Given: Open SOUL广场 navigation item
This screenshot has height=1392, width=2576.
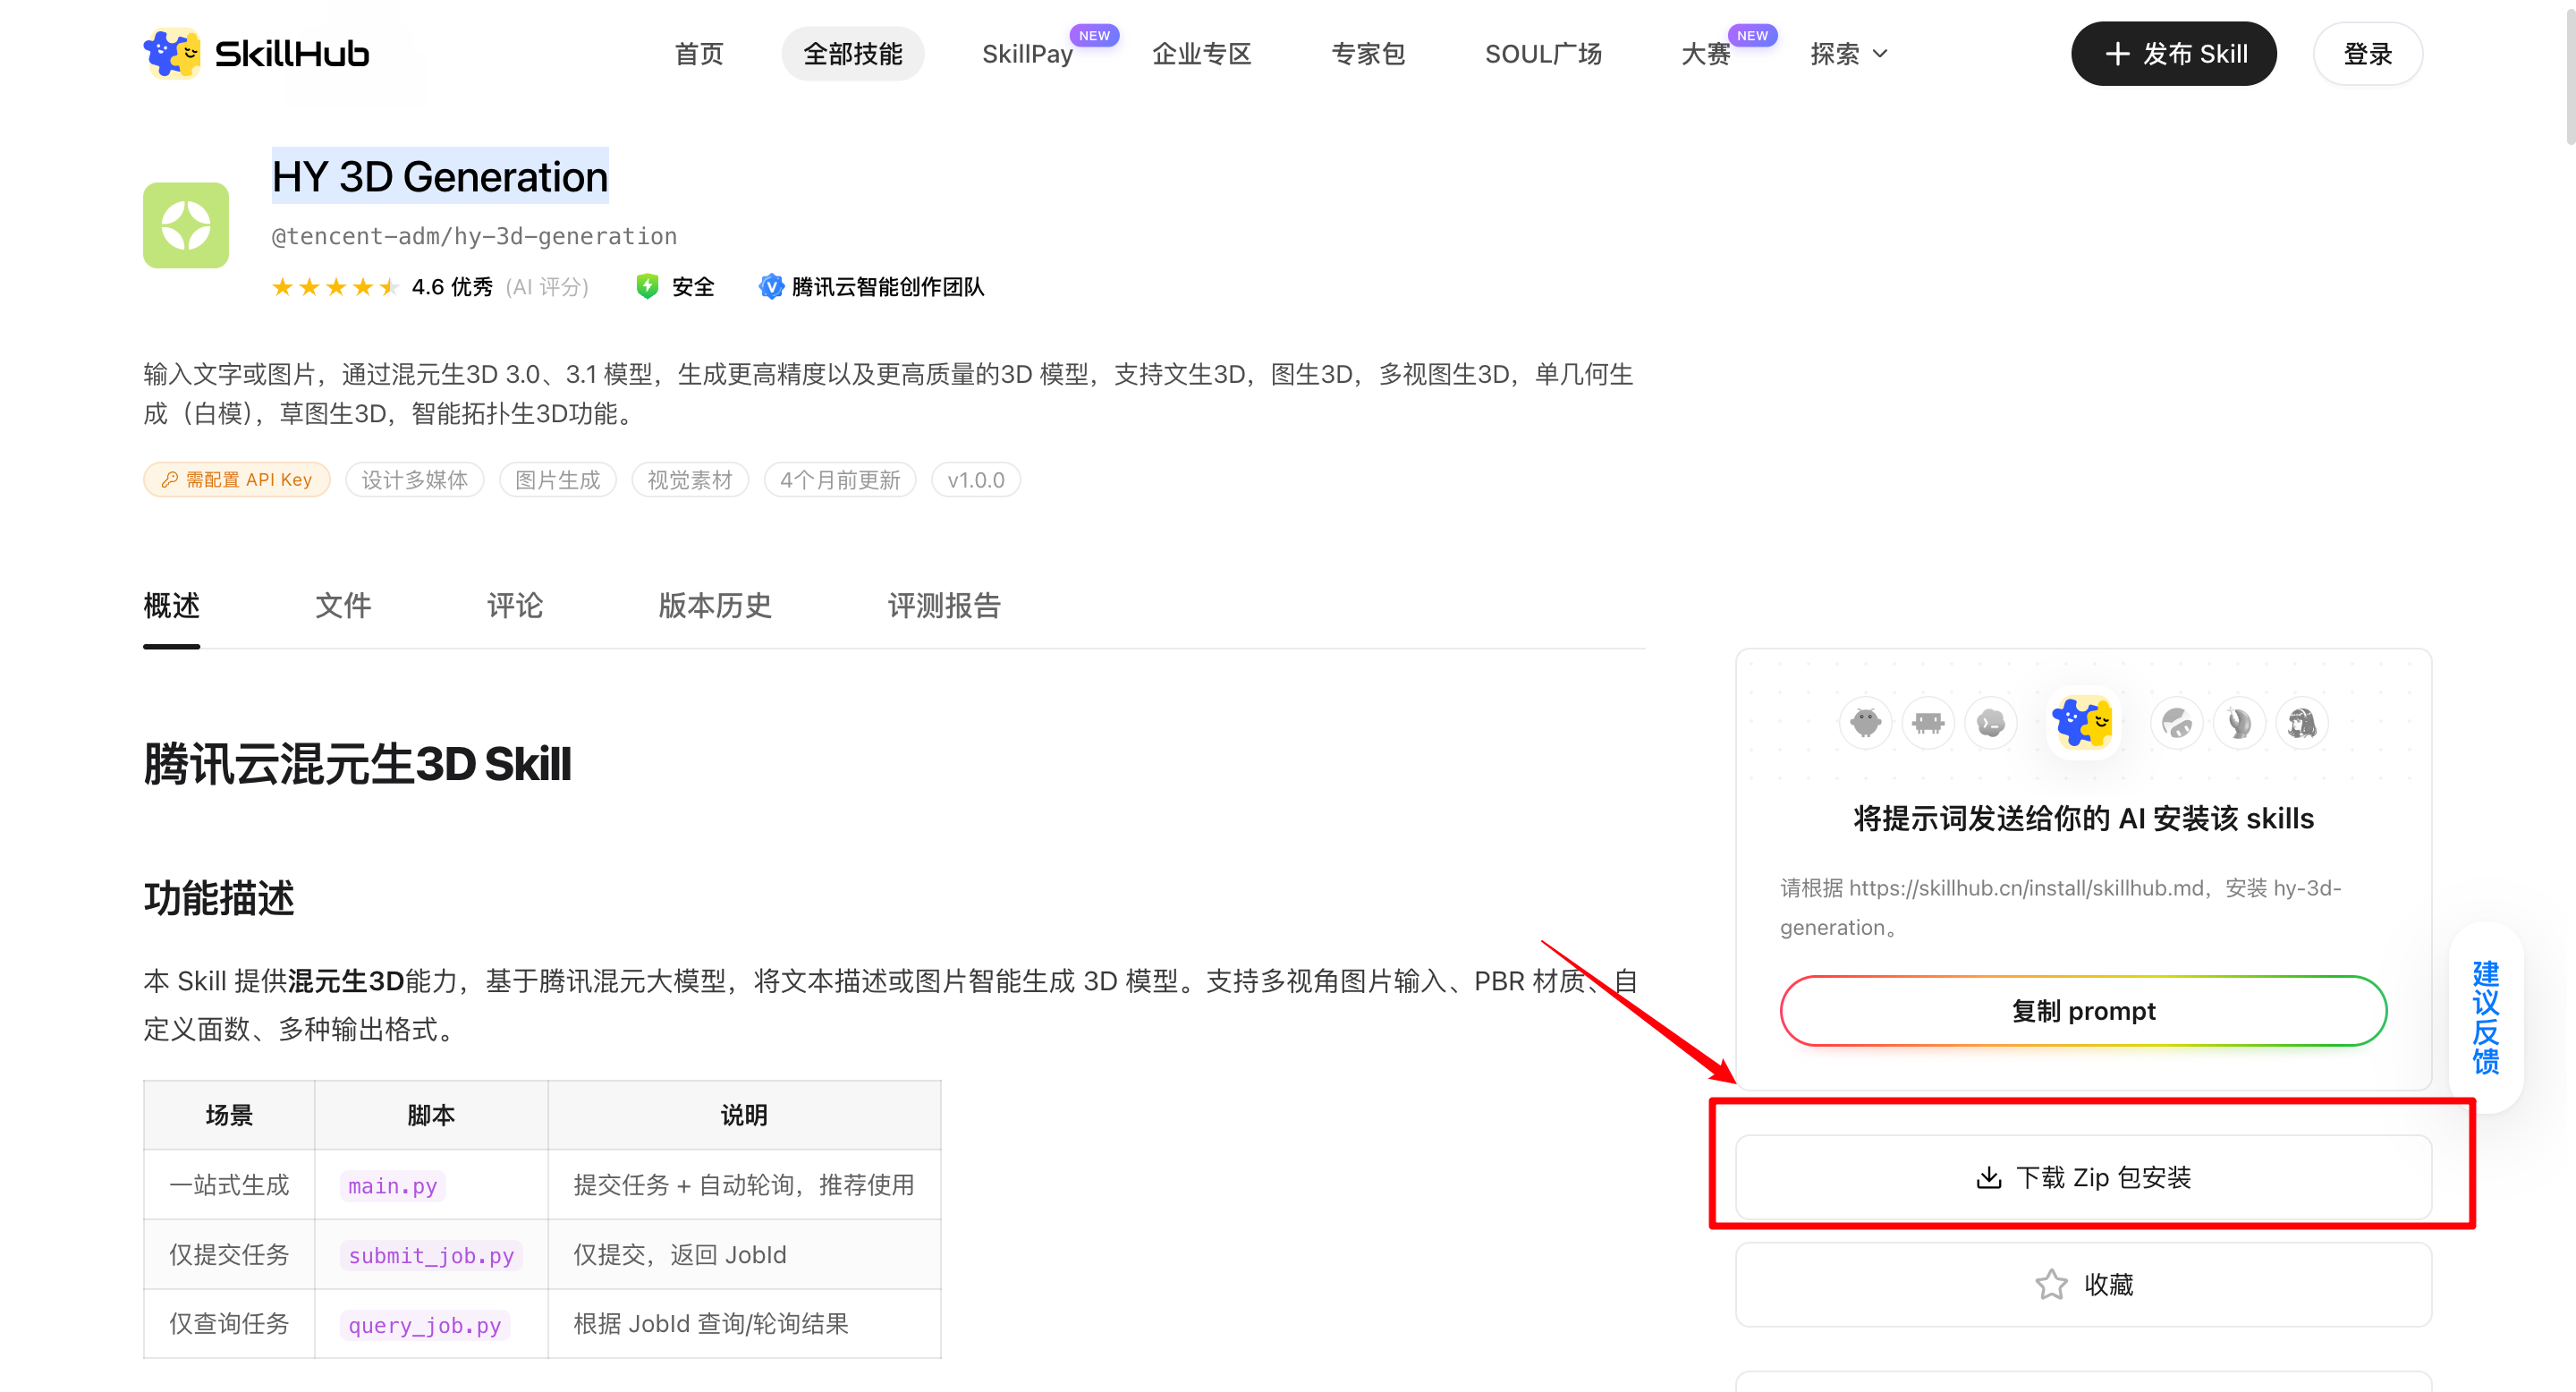Looking at the screenshot, I should (x=1543, y=54).
